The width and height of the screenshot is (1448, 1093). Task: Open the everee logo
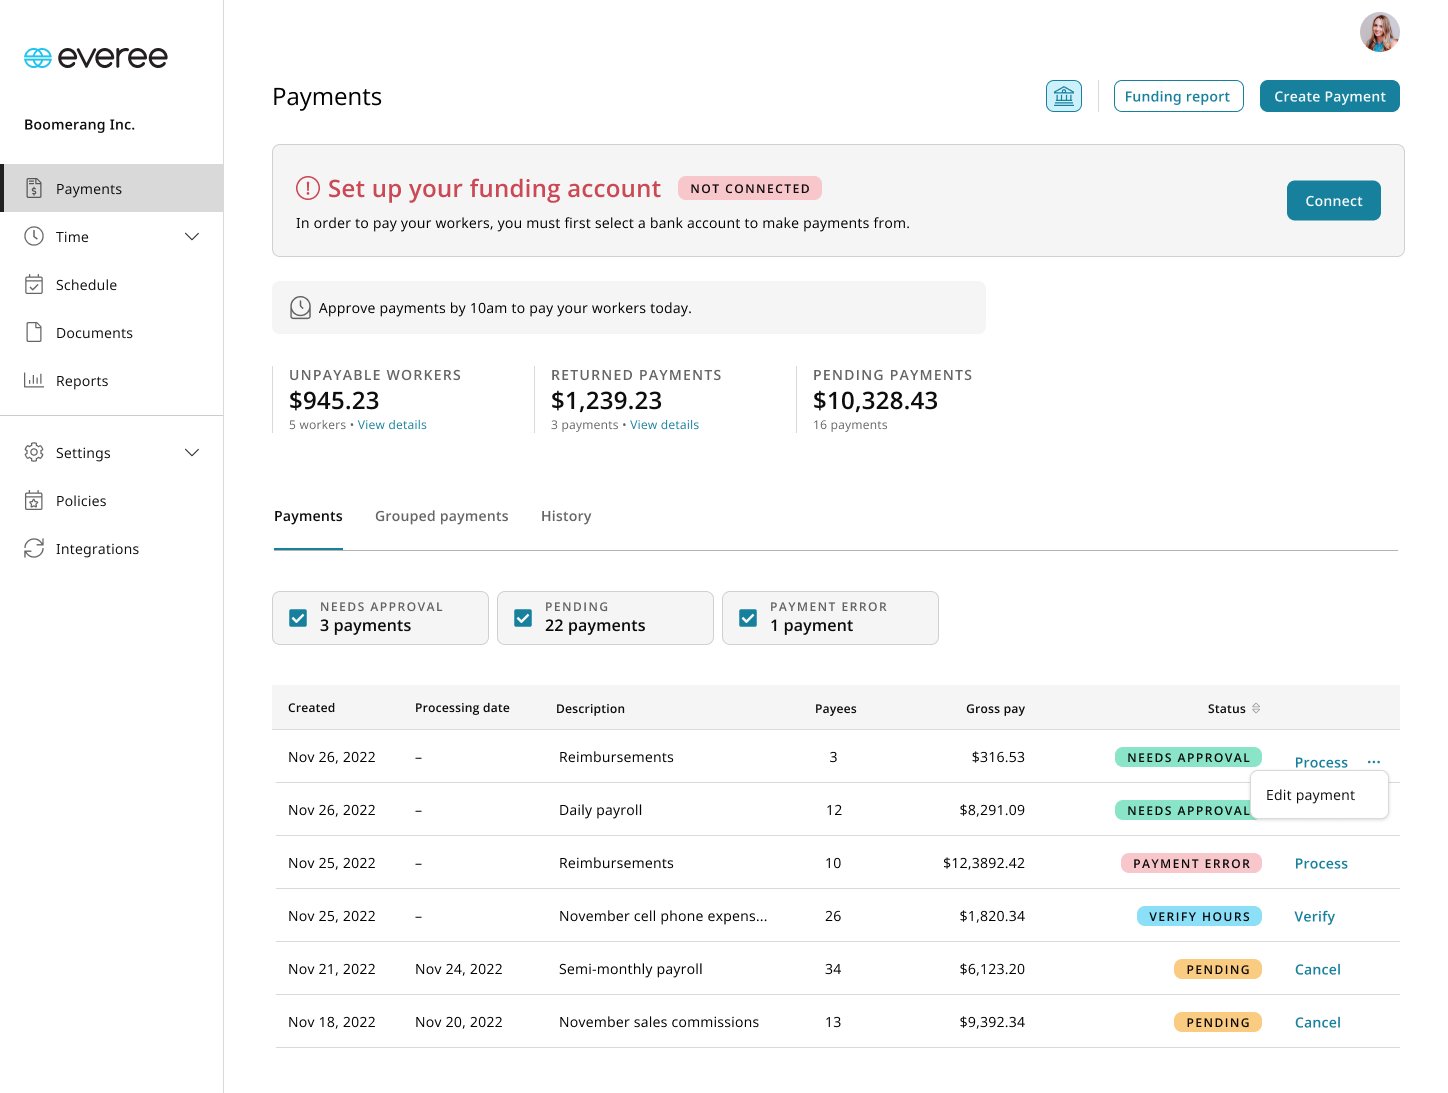coord(95,57)
